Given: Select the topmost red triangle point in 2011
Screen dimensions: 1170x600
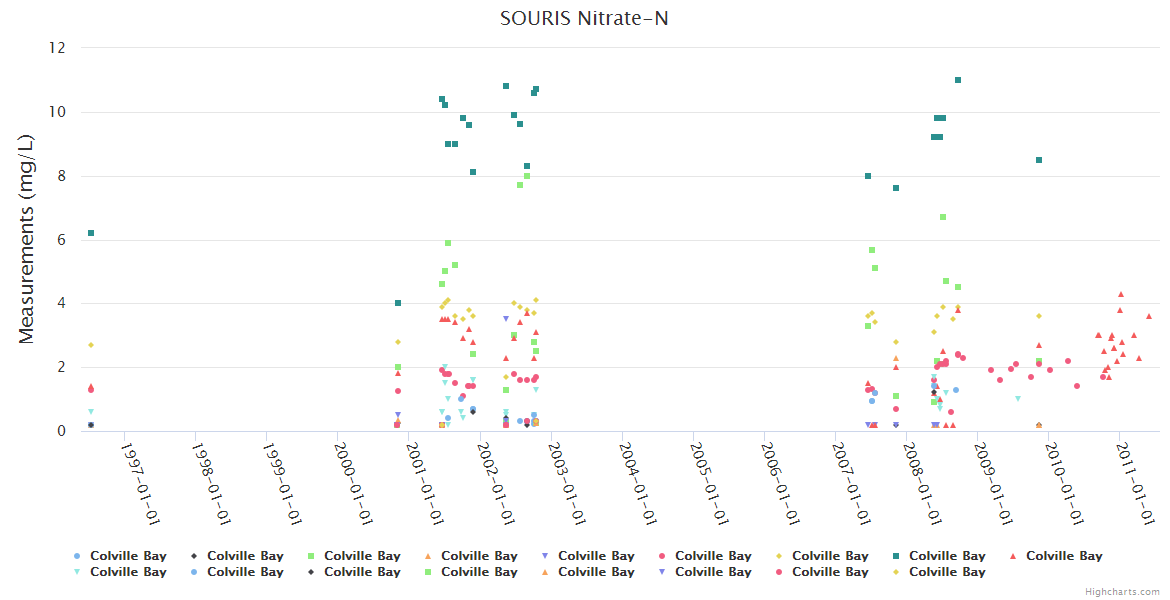Looking at the screenshot, I should coord(1121,295).
